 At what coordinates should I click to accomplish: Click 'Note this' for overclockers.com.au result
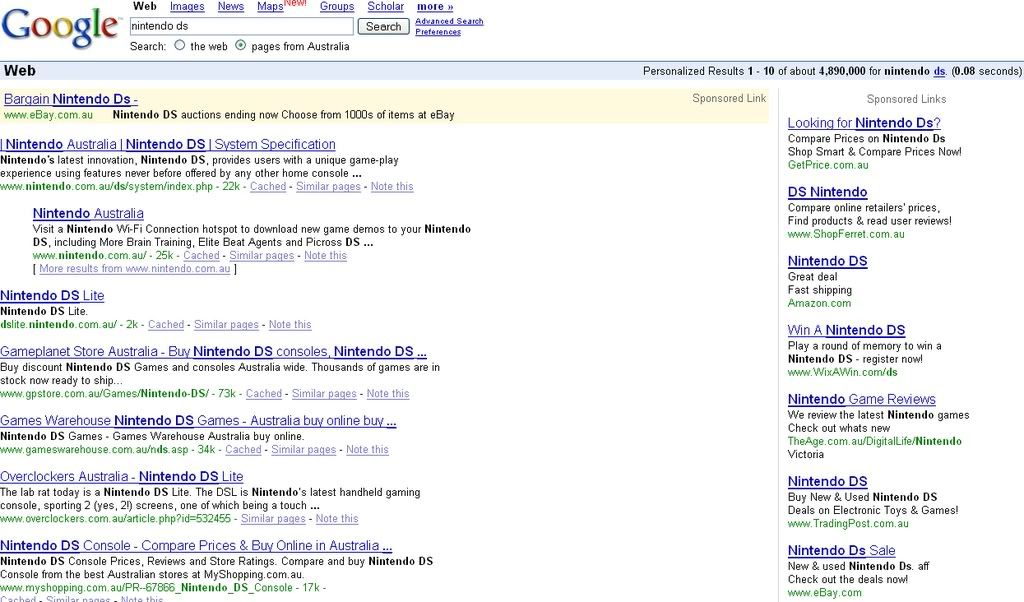click(337, 519)
